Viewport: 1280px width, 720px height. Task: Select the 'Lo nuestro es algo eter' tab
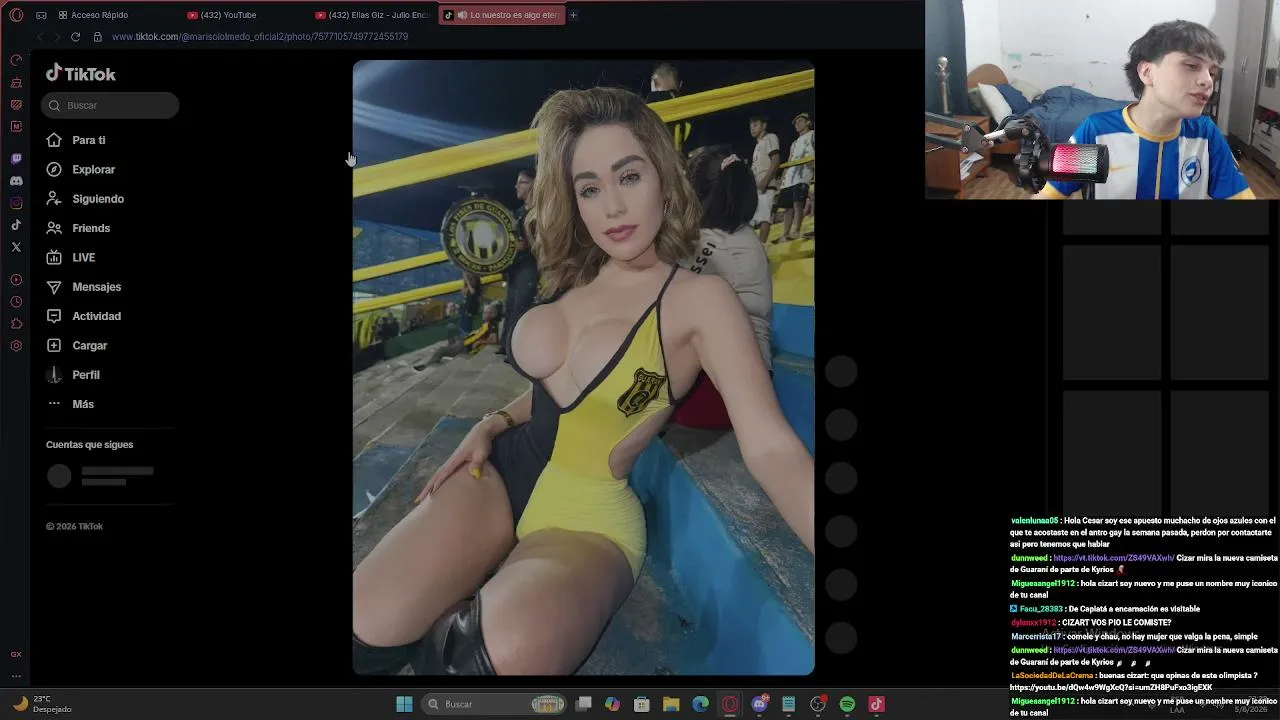[502, 15]
